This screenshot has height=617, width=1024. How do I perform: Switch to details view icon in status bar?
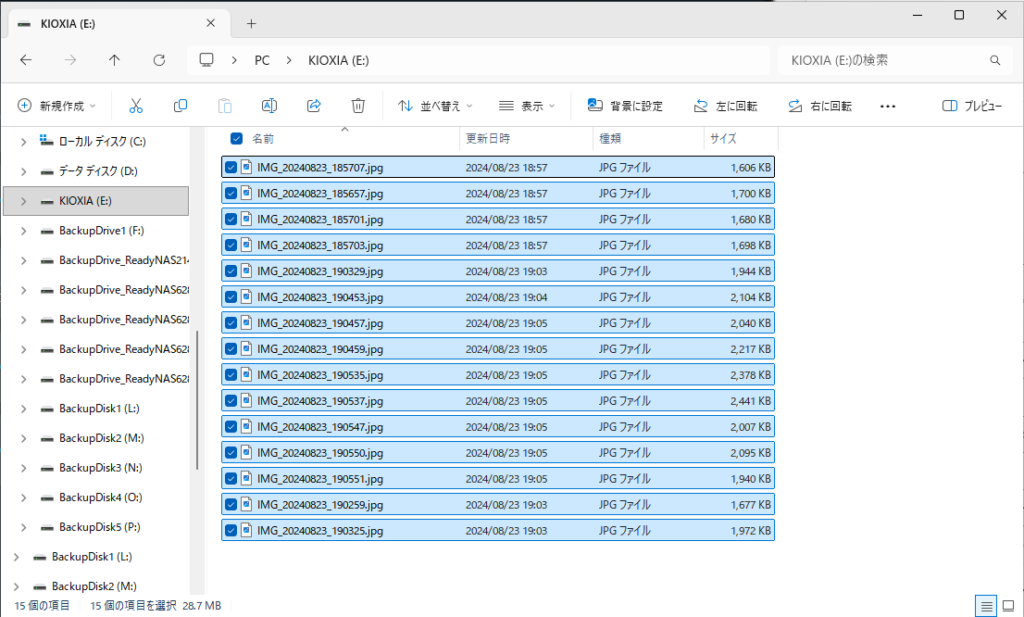click(x=986, y=605)
